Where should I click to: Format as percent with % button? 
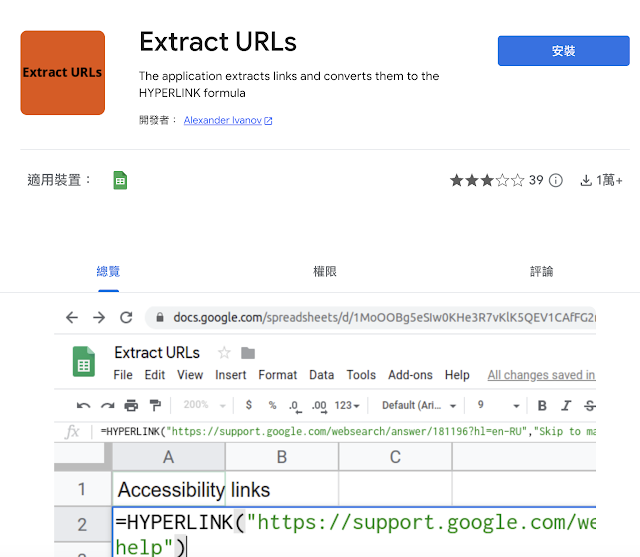click(272, 405)
